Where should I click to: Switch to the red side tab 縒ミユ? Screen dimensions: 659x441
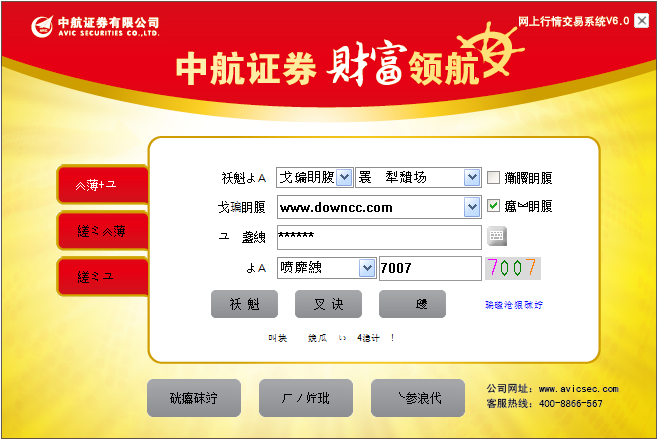[x=103, y=277]
